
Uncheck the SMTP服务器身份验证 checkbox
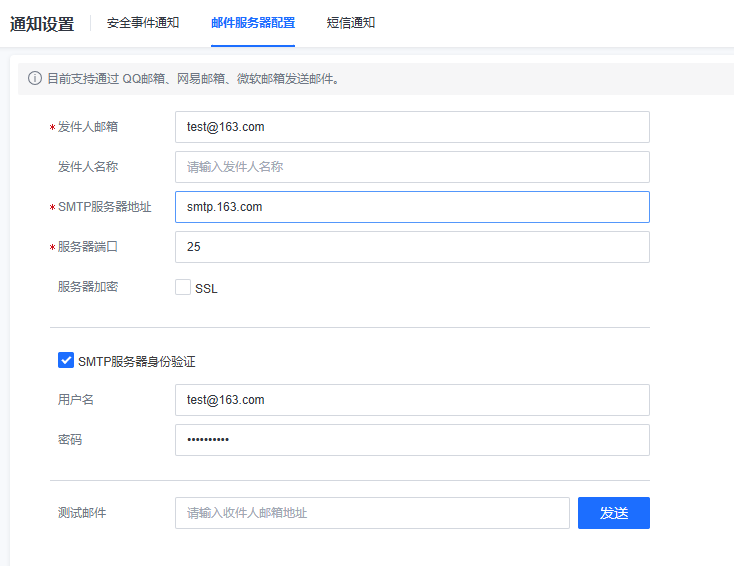click(x=66, y=361)
